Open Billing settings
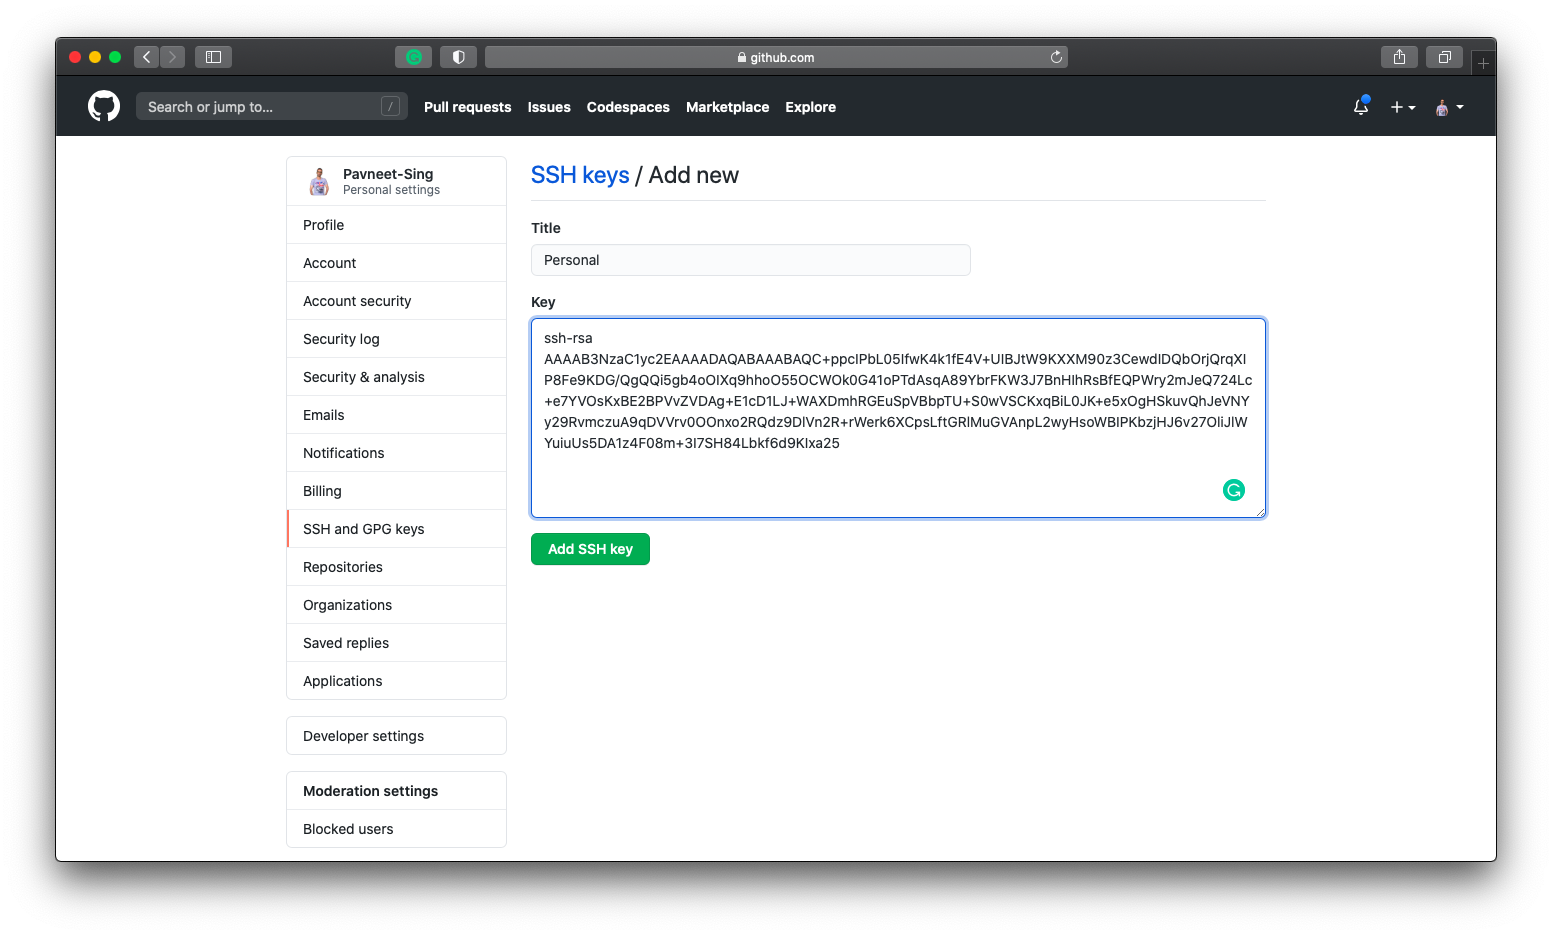 point(396,491)
